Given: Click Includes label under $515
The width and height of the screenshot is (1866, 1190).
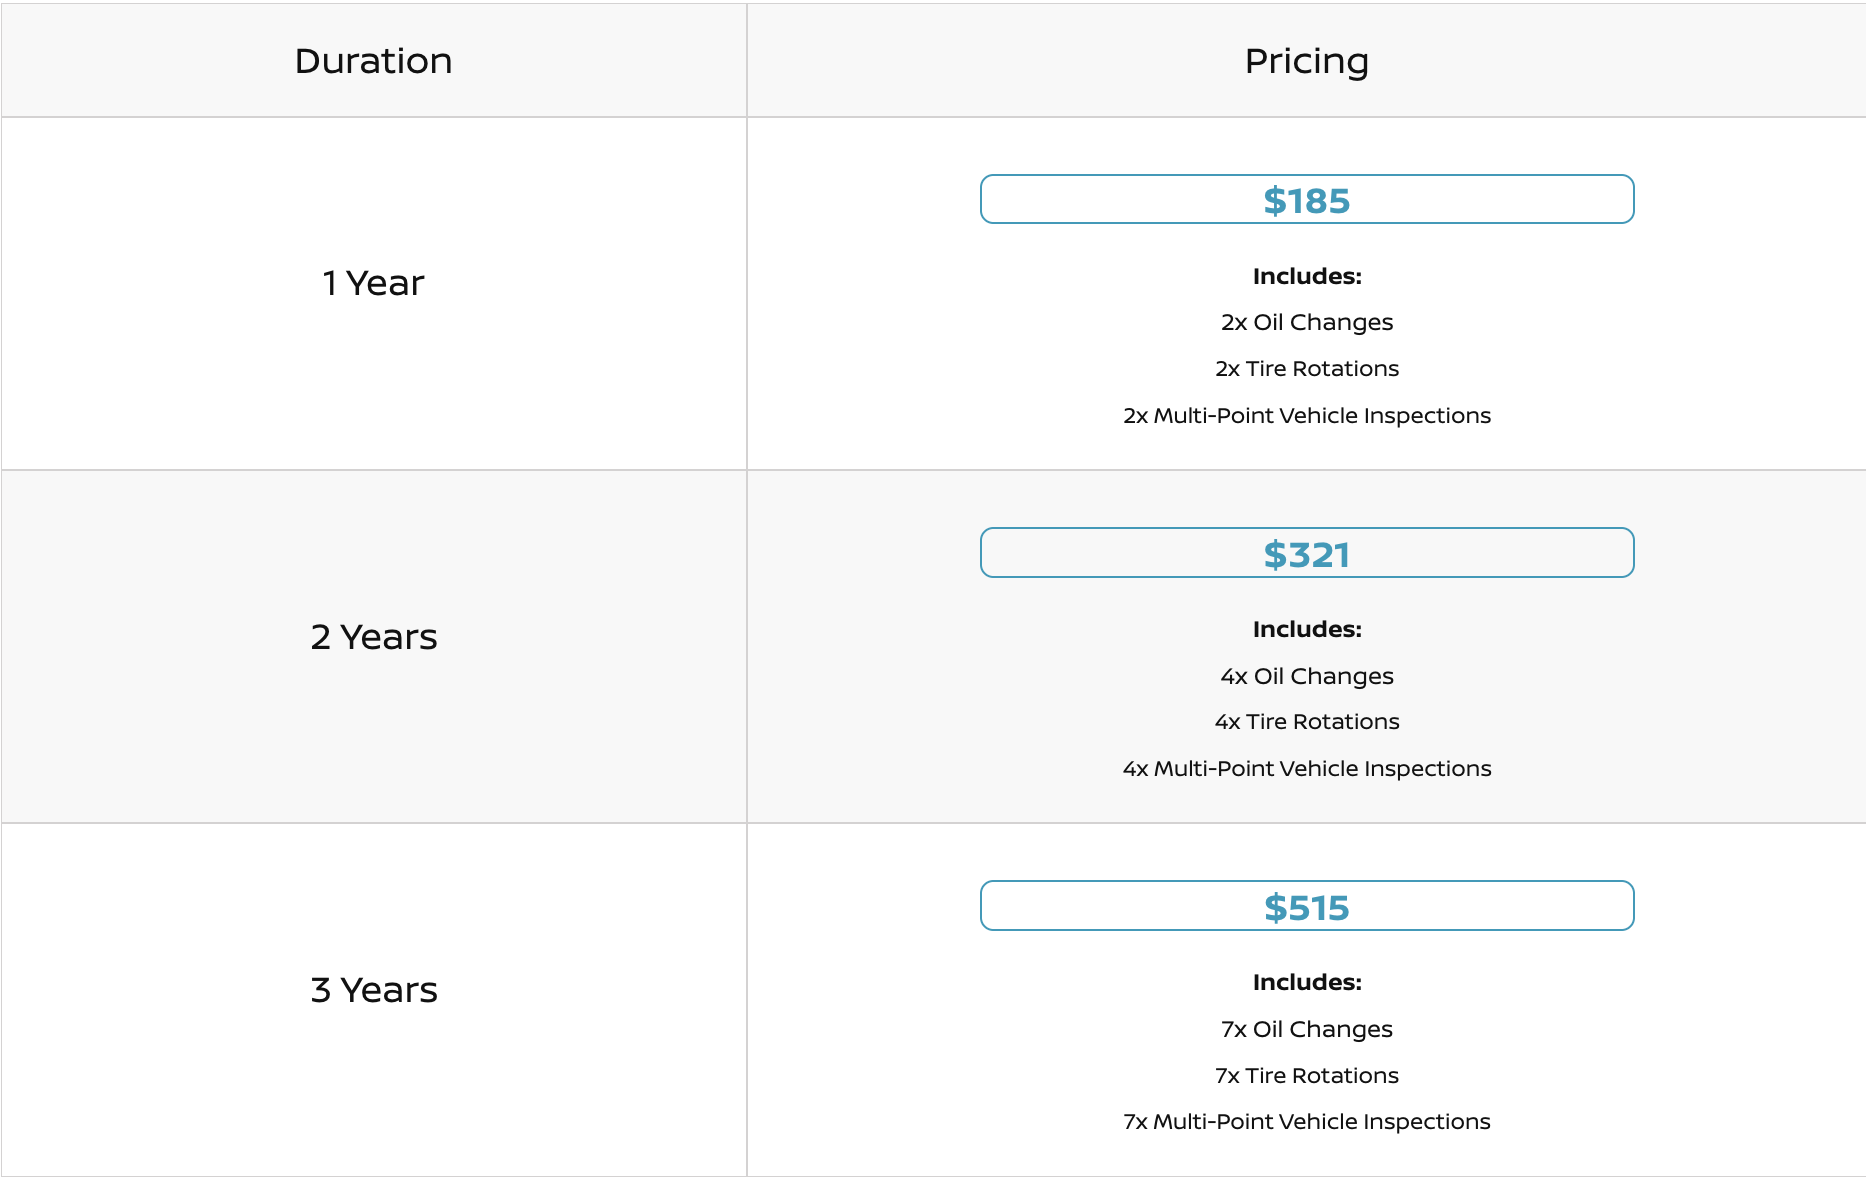Looking at the screenshot, I should [1307, 982].
